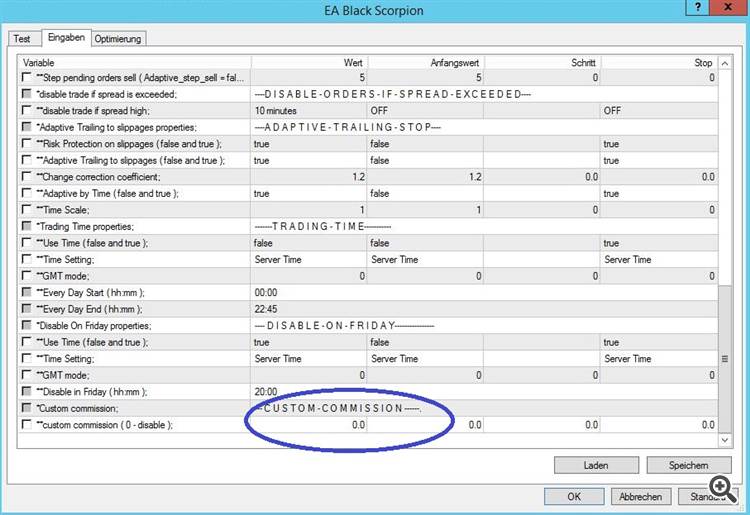Select the Eingaben tab
Screen dimensions: 750x515
pos(66,37)
